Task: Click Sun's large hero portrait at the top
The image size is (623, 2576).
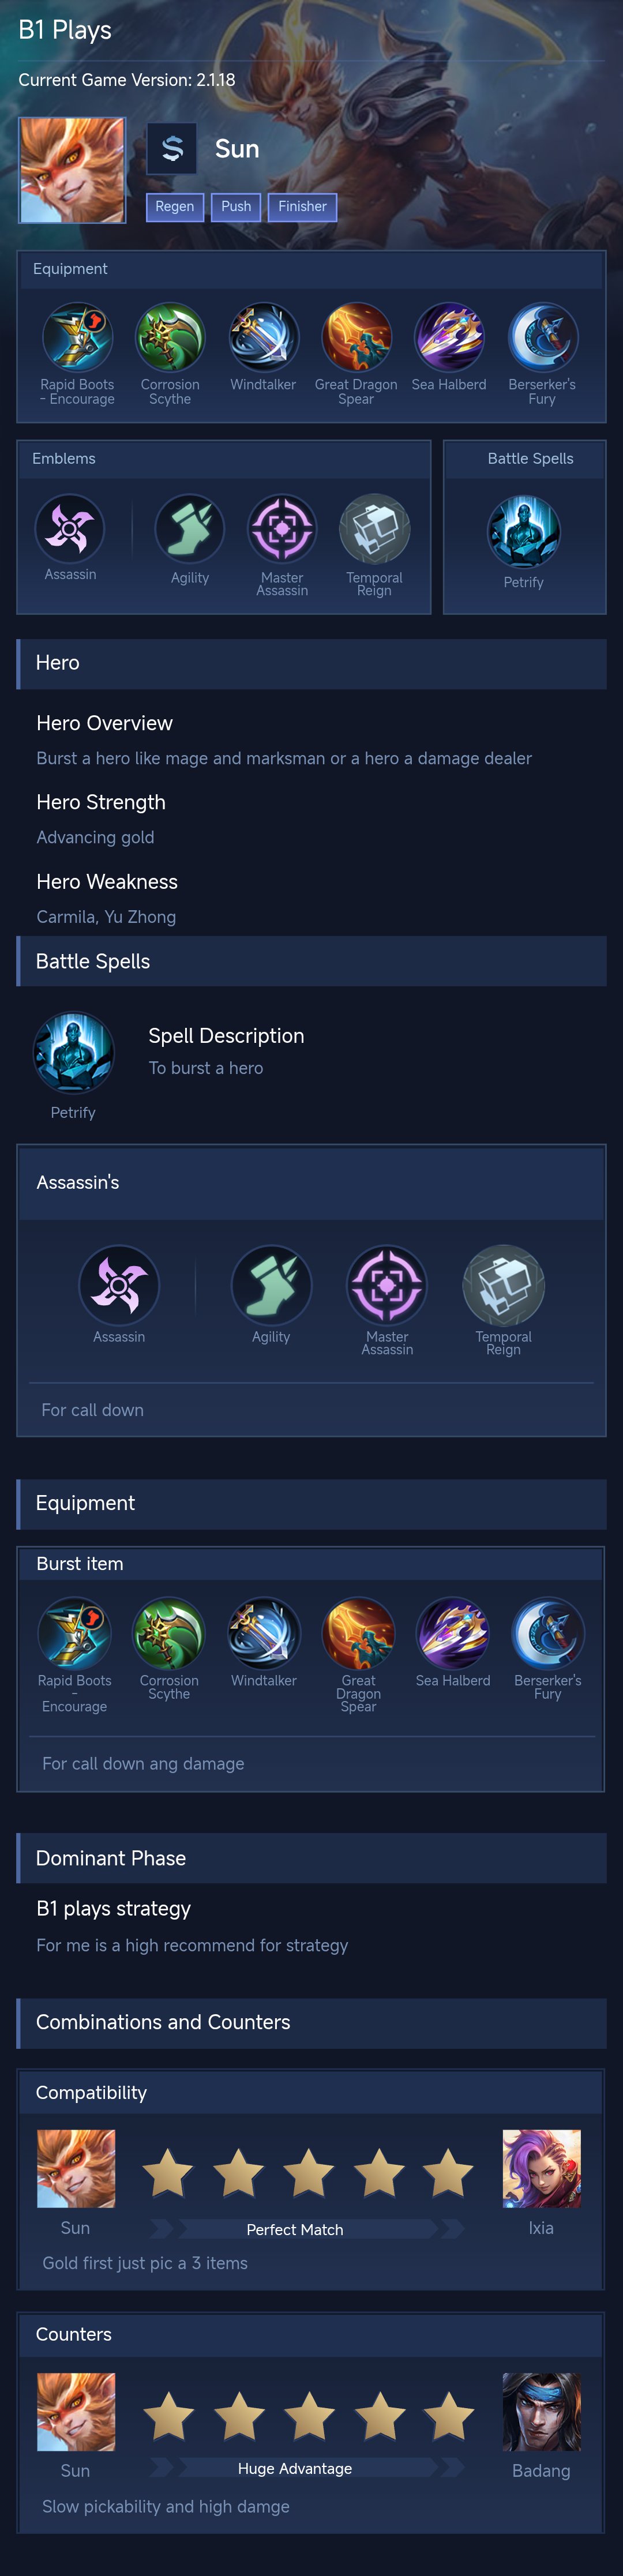Action: (x=72, y=170)
